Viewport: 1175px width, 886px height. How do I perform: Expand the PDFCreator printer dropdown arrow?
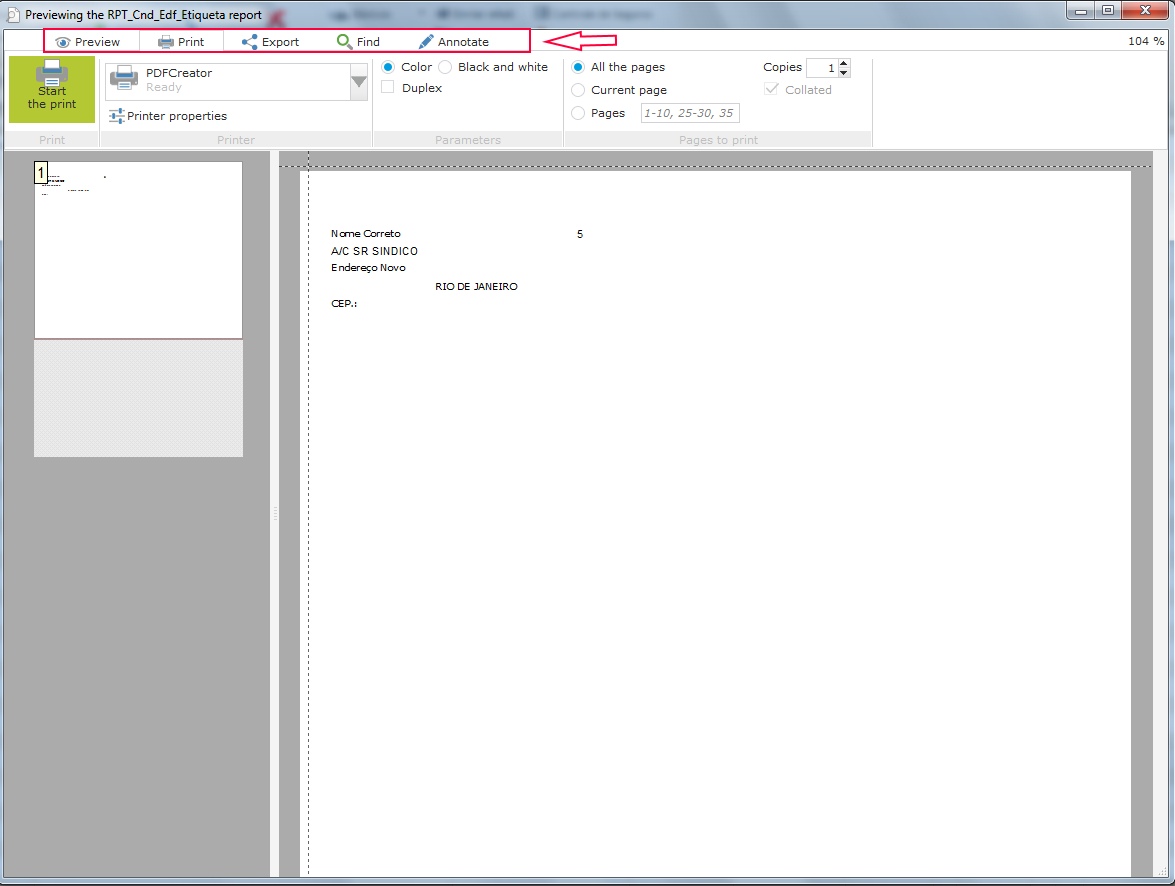point(359,82)
